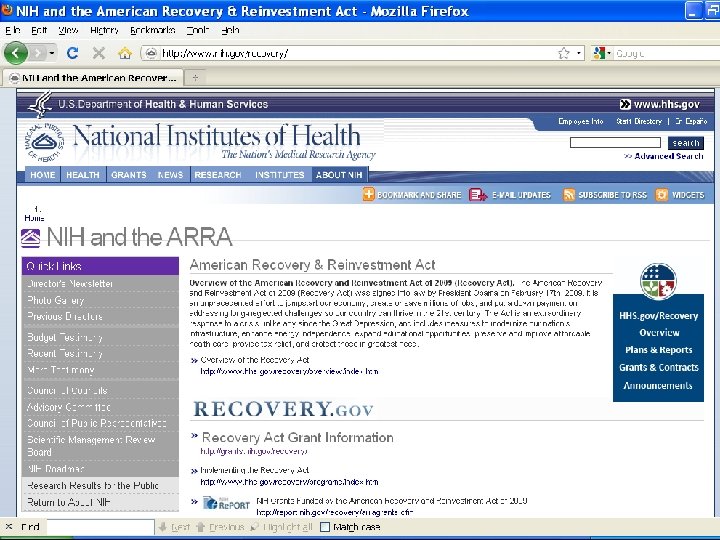Open the History menu
Viewport: 720px width, 540px height.
coord(104,30)
